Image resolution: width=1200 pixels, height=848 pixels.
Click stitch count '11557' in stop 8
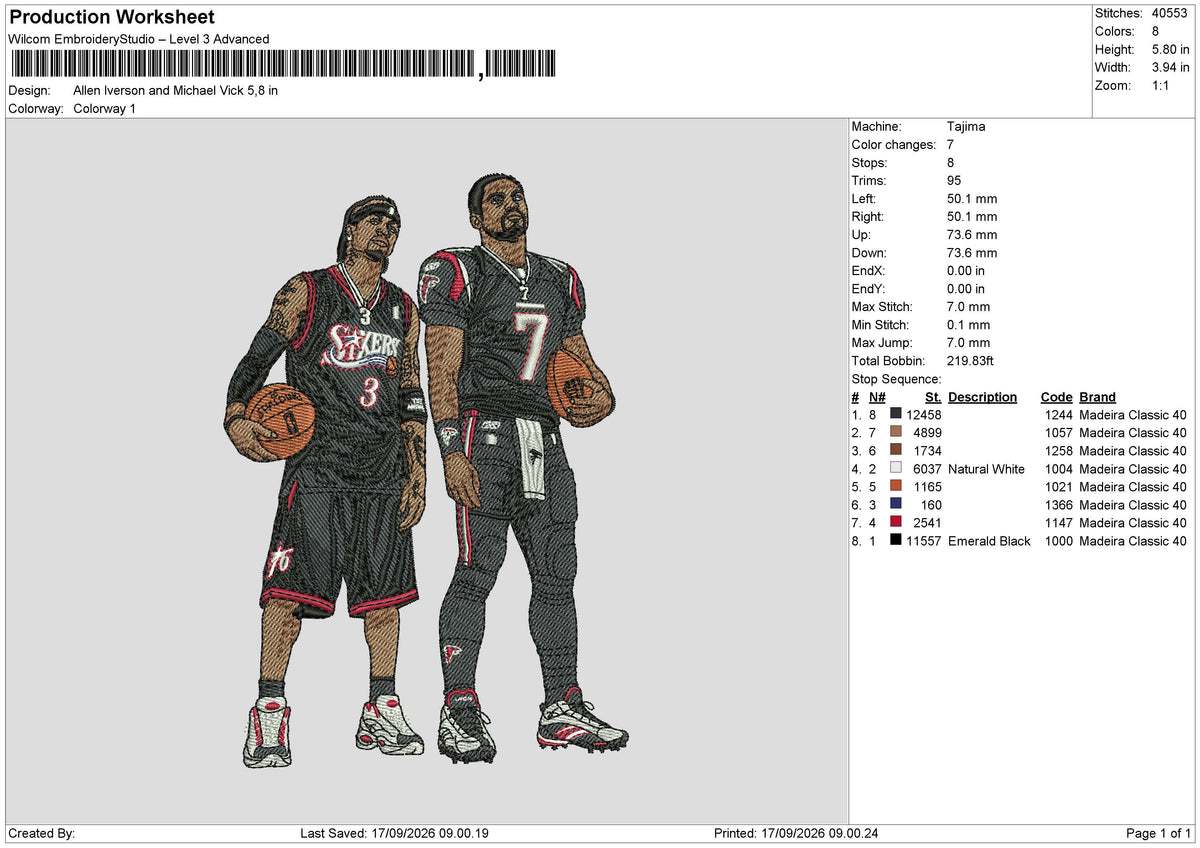pyautogui.click(x=924, y=541)
